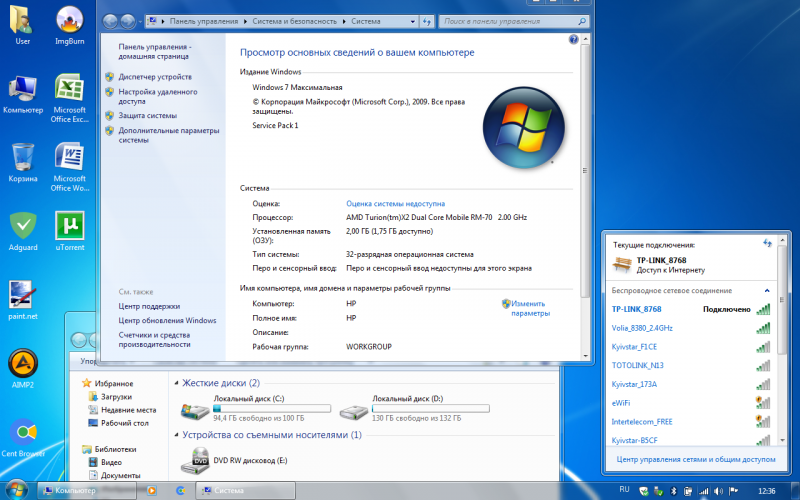Click the search magnifier in control panel
800x500 pixels.
coord(582,21)
